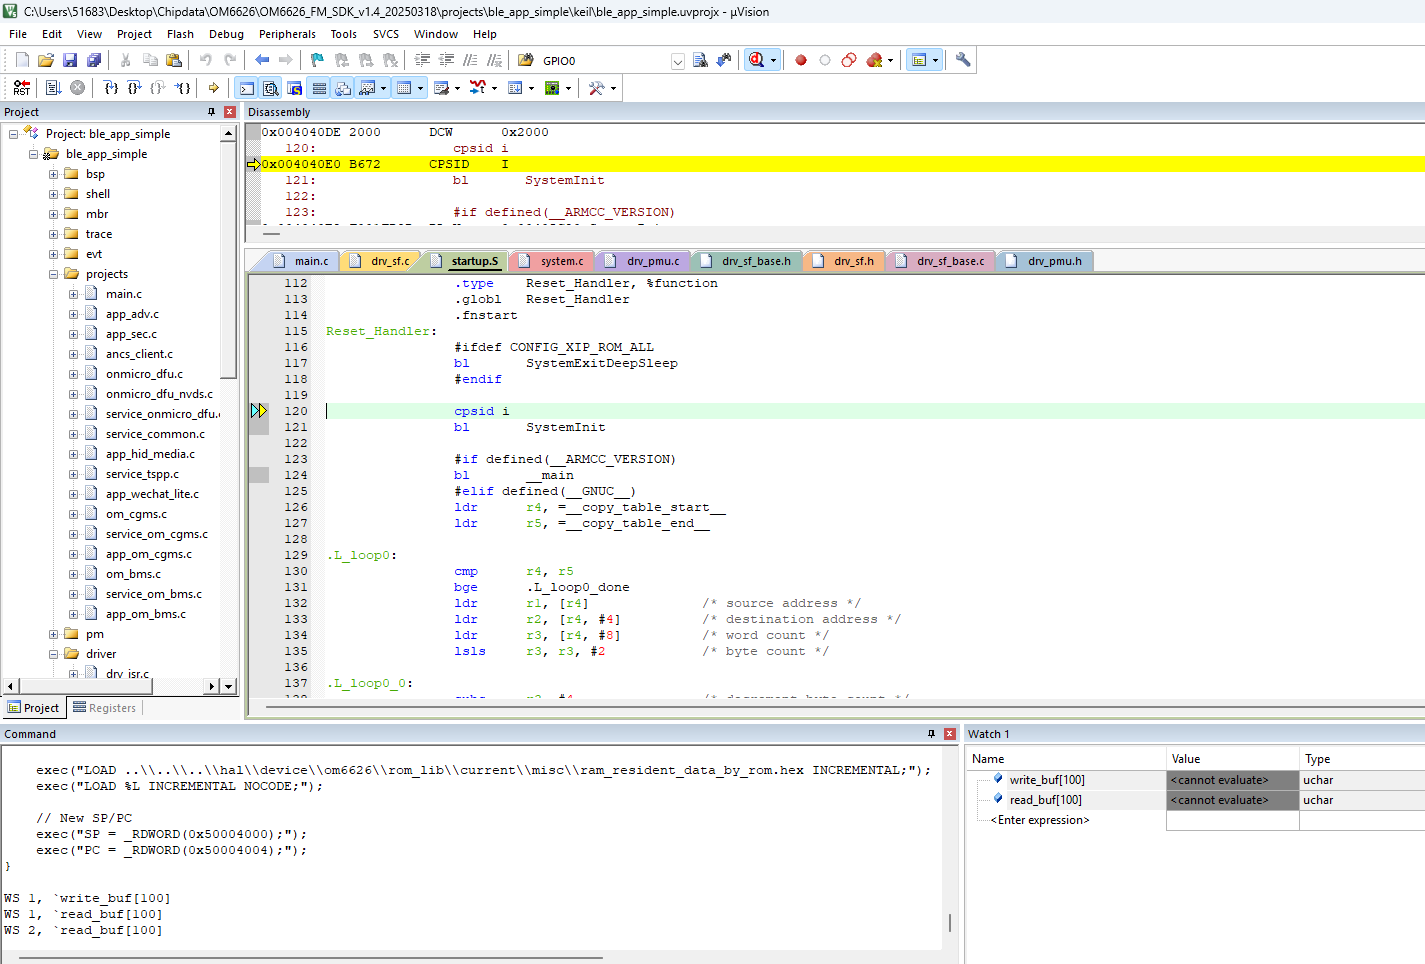
Task: Open the Debug menu
Action: click(226, 34)
